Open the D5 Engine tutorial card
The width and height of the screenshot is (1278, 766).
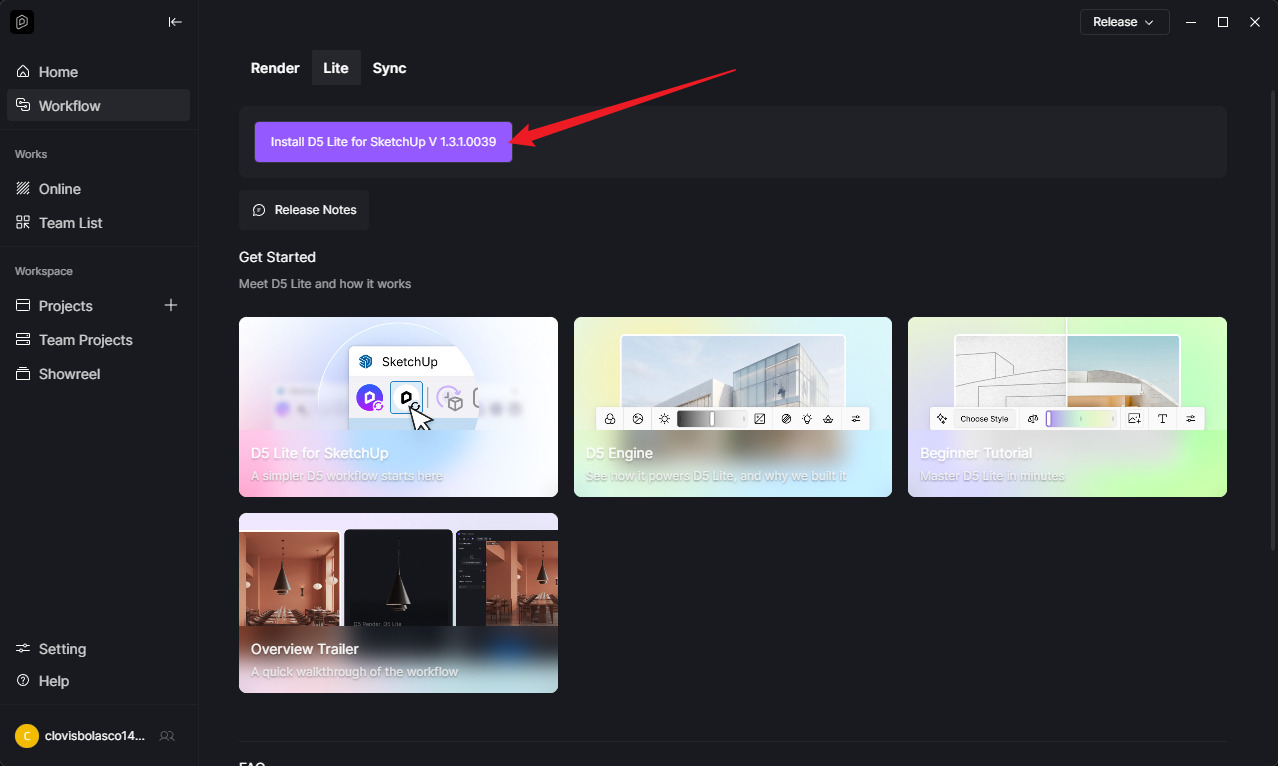coord(732,407)
